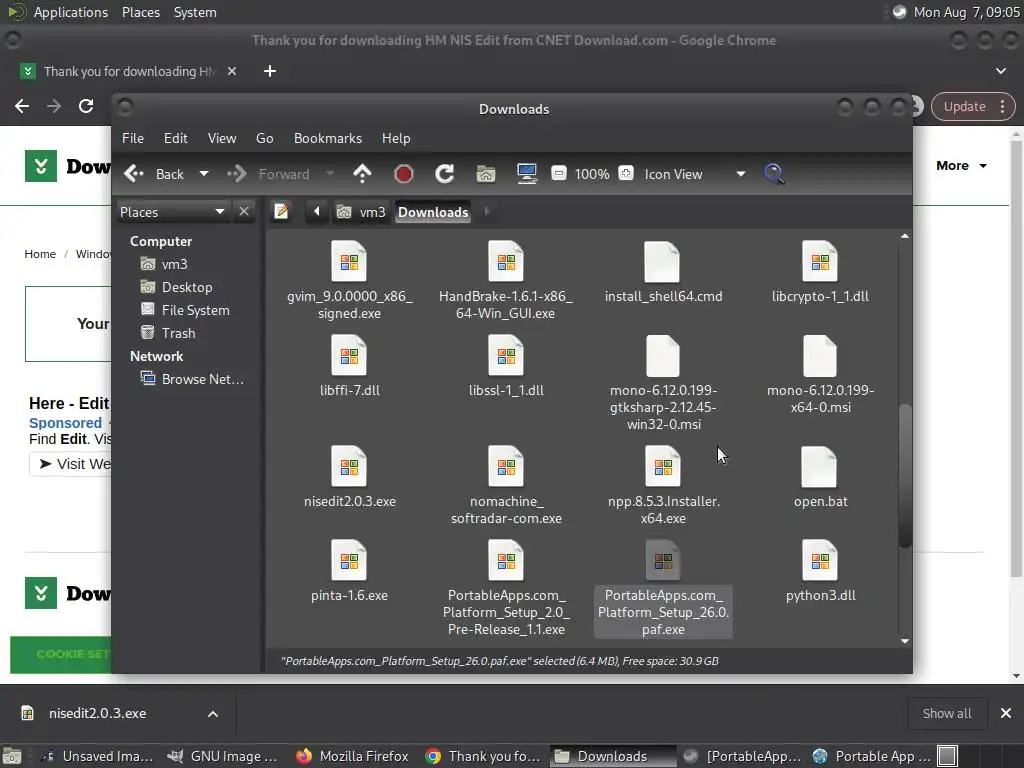Select npp.8.5.3.Installer.x64.exe file icon
1024x768 pixels.
[663, 466]
